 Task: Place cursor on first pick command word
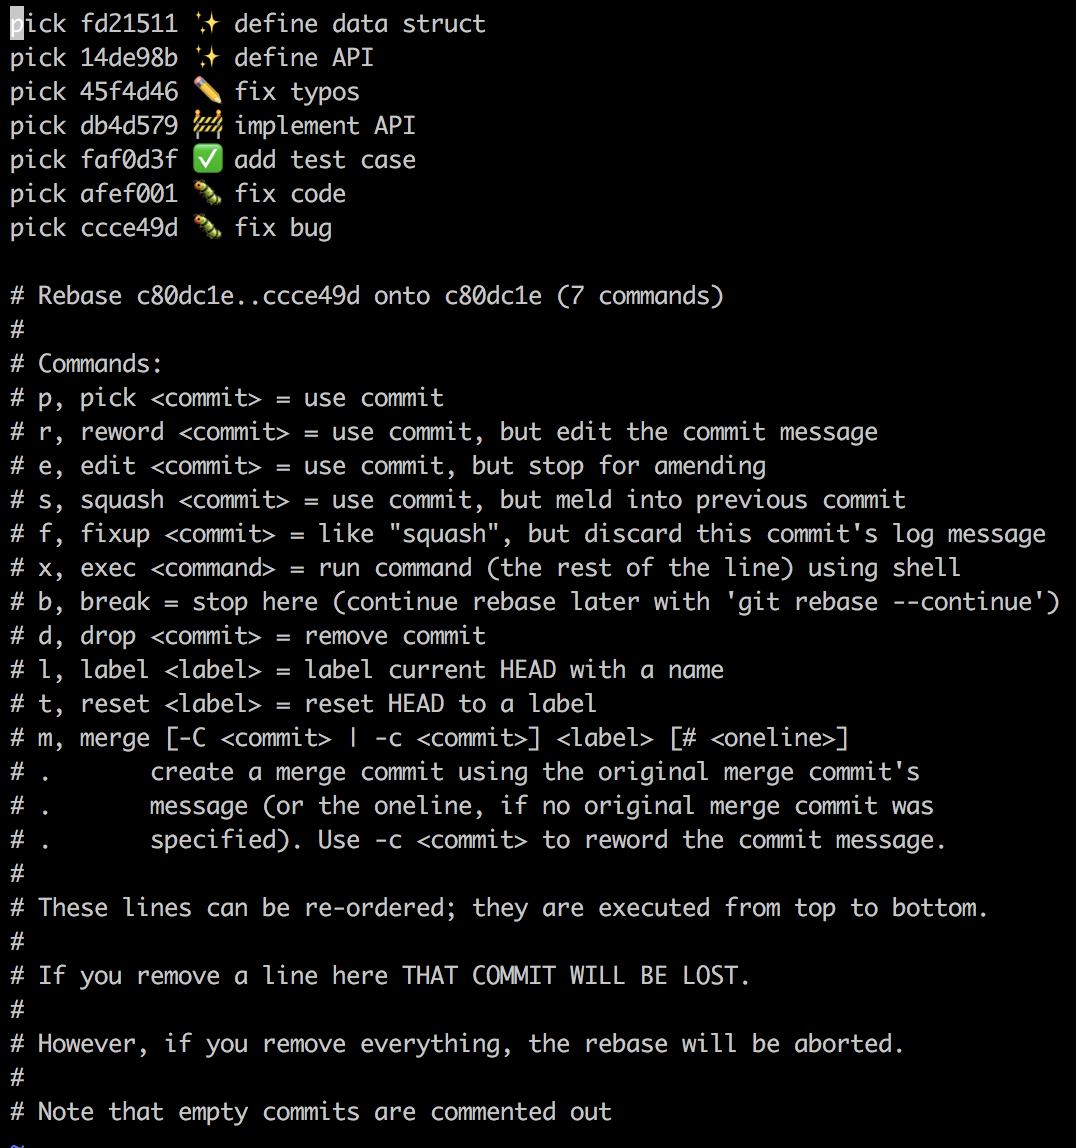point(38,24)
